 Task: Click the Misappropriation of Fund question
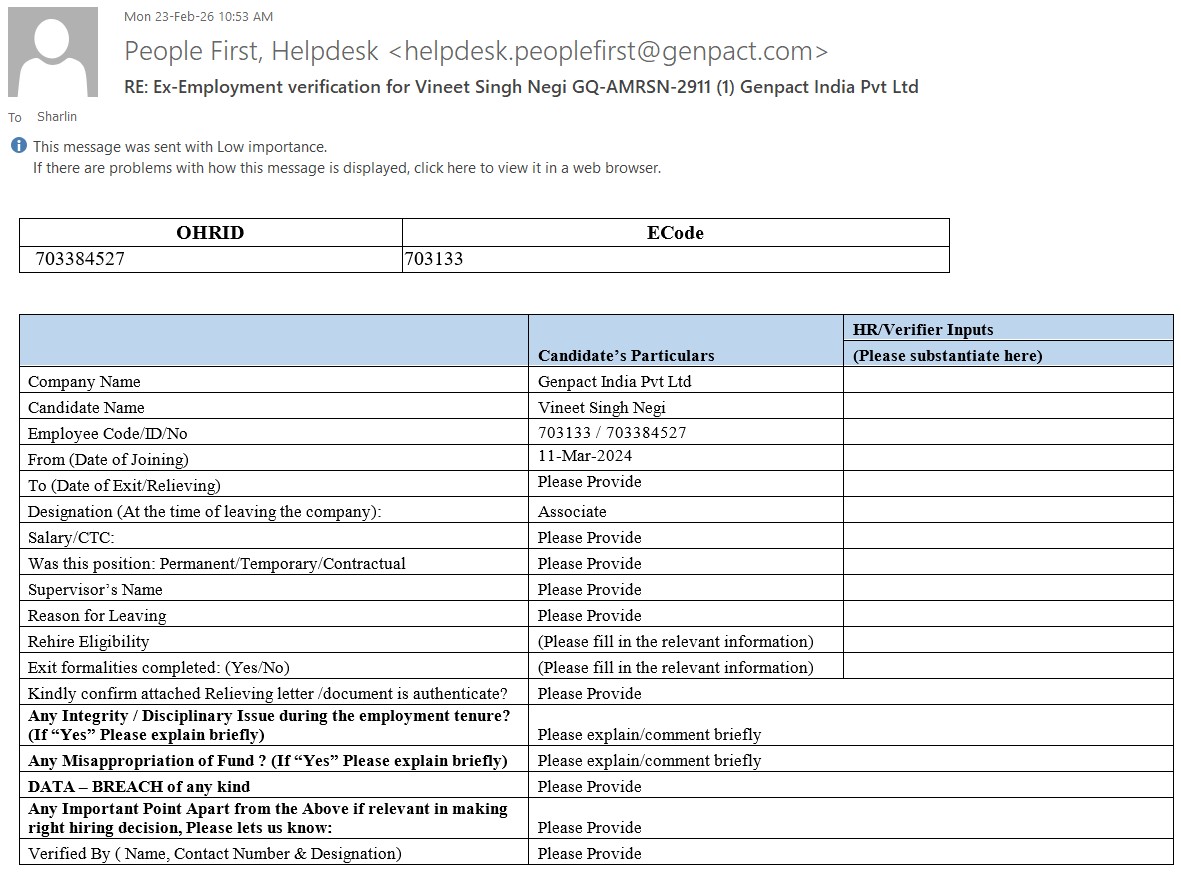click(x=267, y=761)
